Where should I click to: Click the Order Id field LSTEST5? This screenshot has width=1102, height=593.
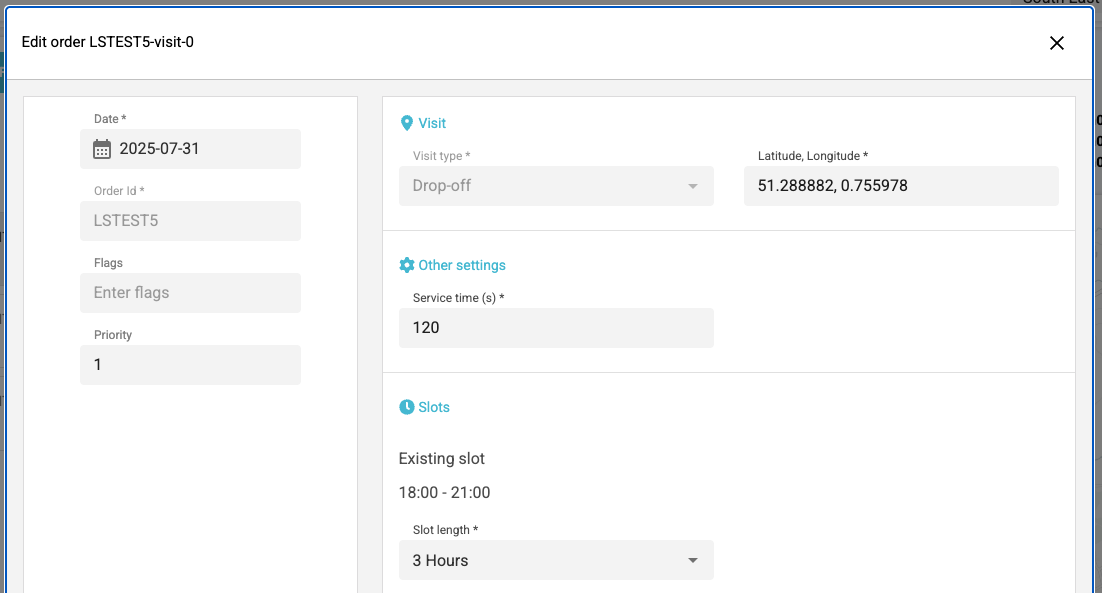(x=190, y=221)
